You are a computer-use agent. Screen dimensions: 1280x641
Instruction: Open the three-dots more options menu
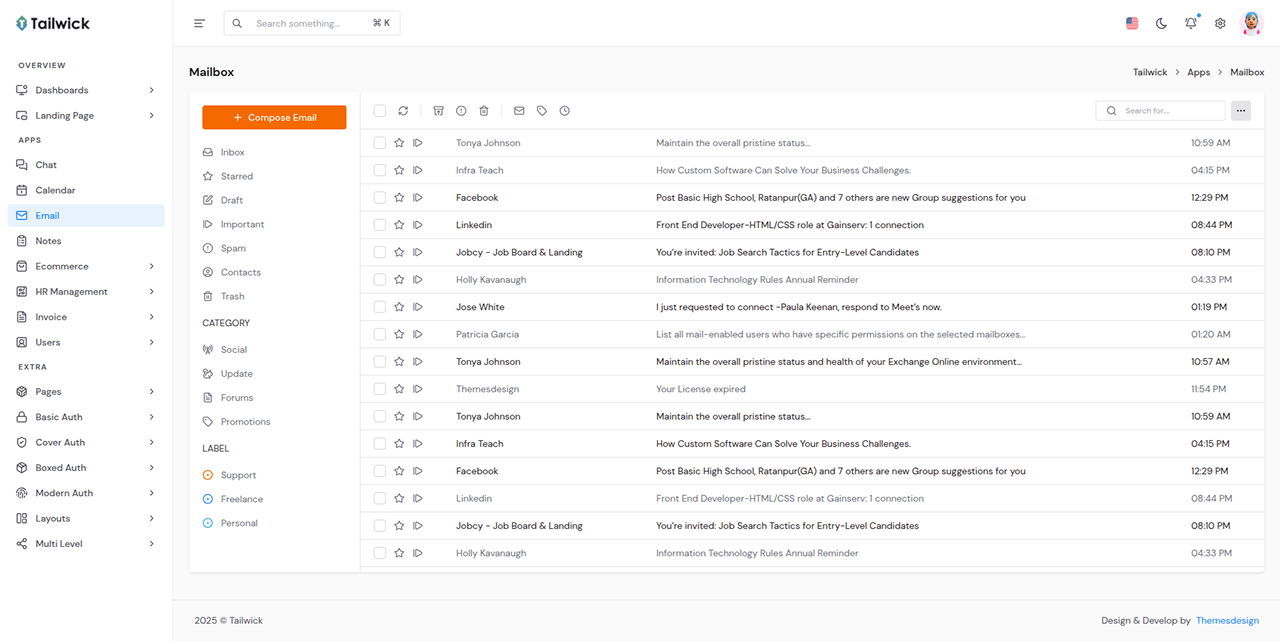pyautogui.click(x=1241, y=111)
